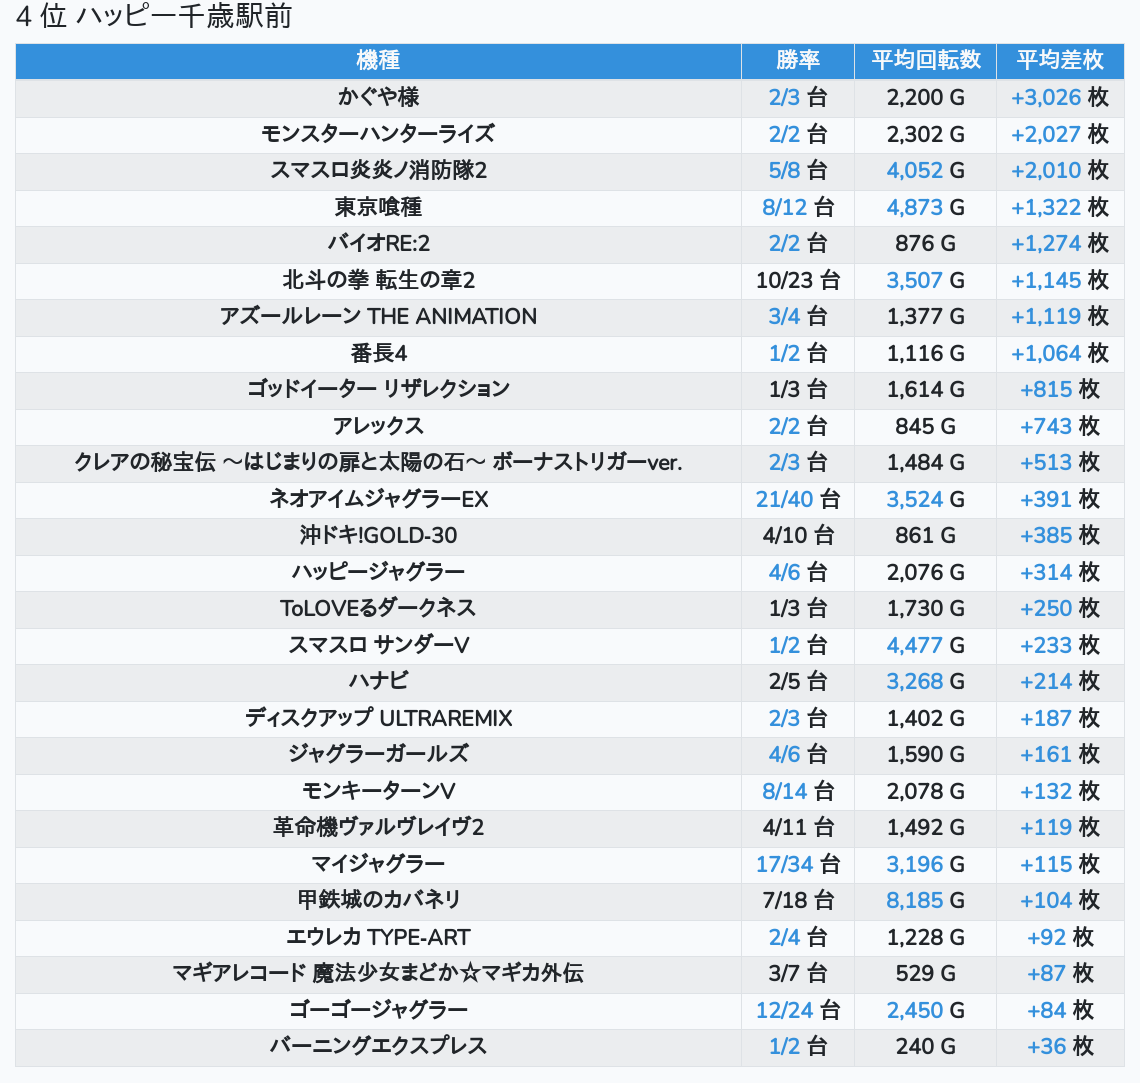Click the 機種 column header
Image resolution: width=1140 pixels, height=1083 pixels.
tap(378, 60)
